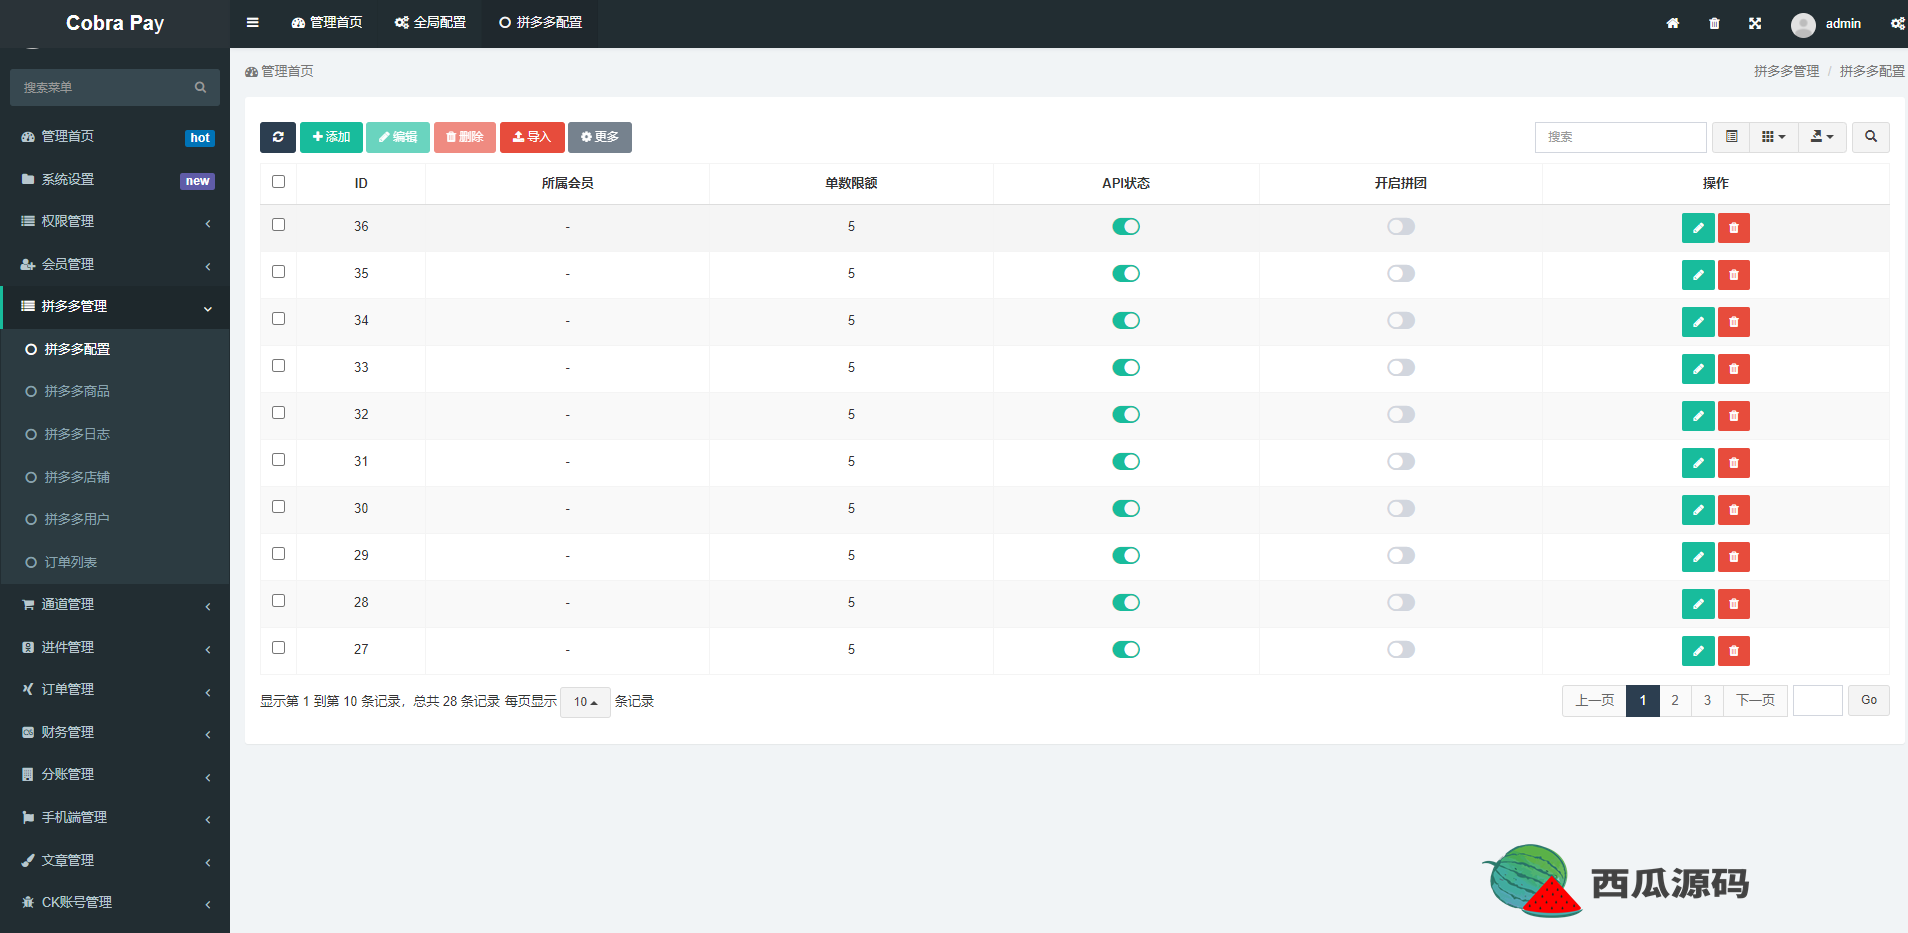Click the 管理首页 breadcrumb link
The height and width of the screenshot is (933, 1908).
pos(280,72)
